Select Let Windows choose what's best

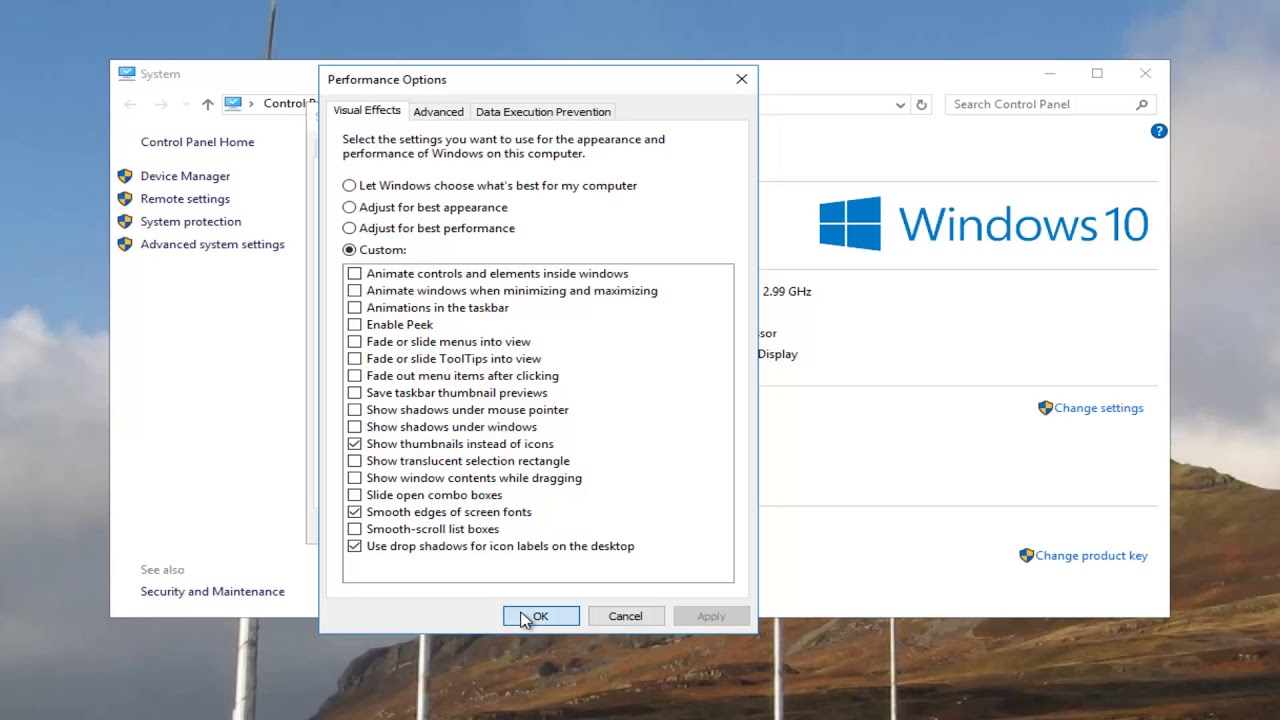[x=349, y=186]
